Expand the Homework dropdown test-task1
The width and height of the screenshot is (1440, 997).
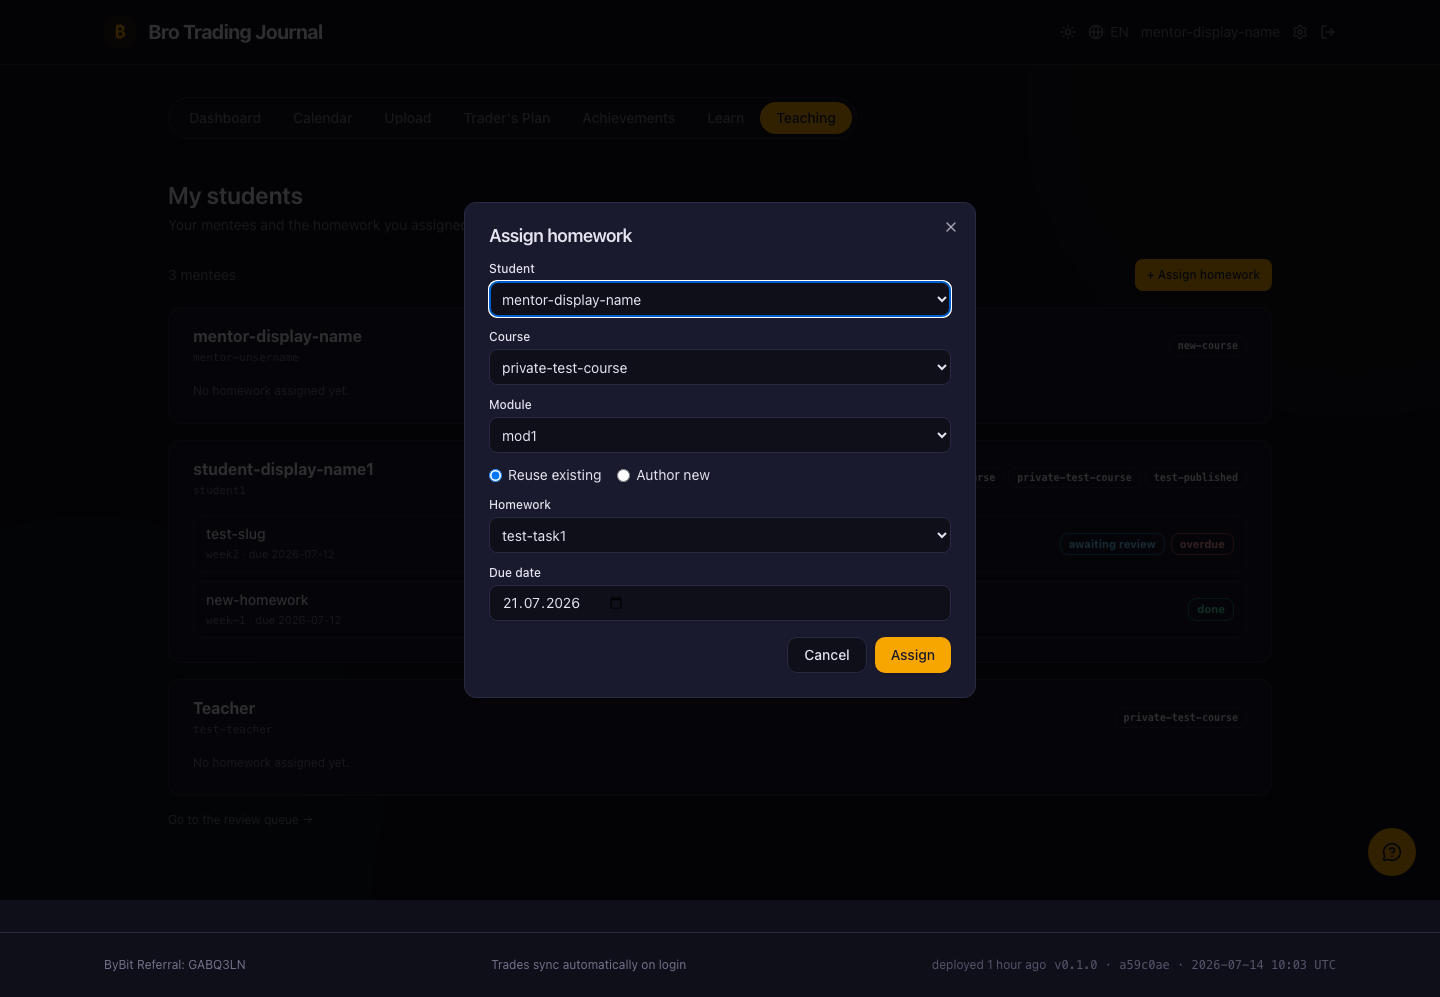[x=720, y=535]
